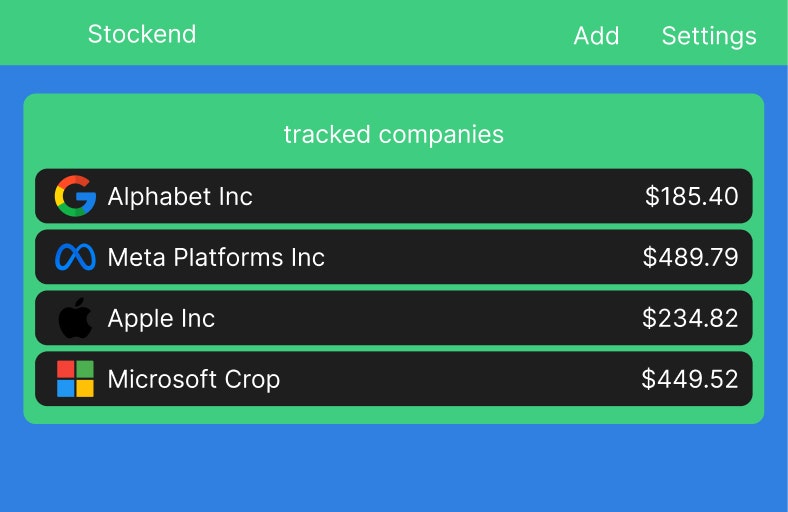Select the Meta Platforms Inc name
Viewport: 788px width, 512px height.
pyautogui.click(x=216, y=257)
